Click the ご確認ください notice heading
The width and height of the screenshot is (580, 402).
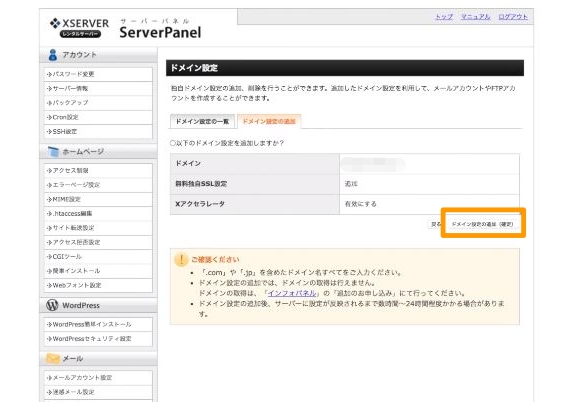click(x=215, y=260)
